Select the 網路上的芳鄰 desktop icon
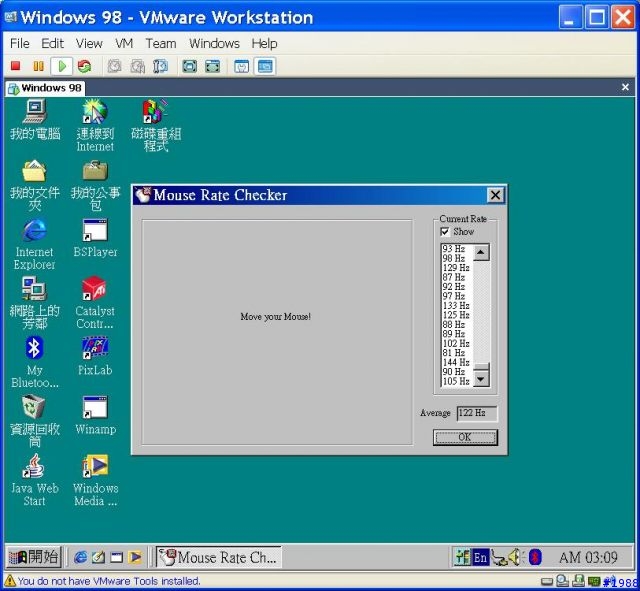This screenshot has width=640, height=591. [35, 303]
